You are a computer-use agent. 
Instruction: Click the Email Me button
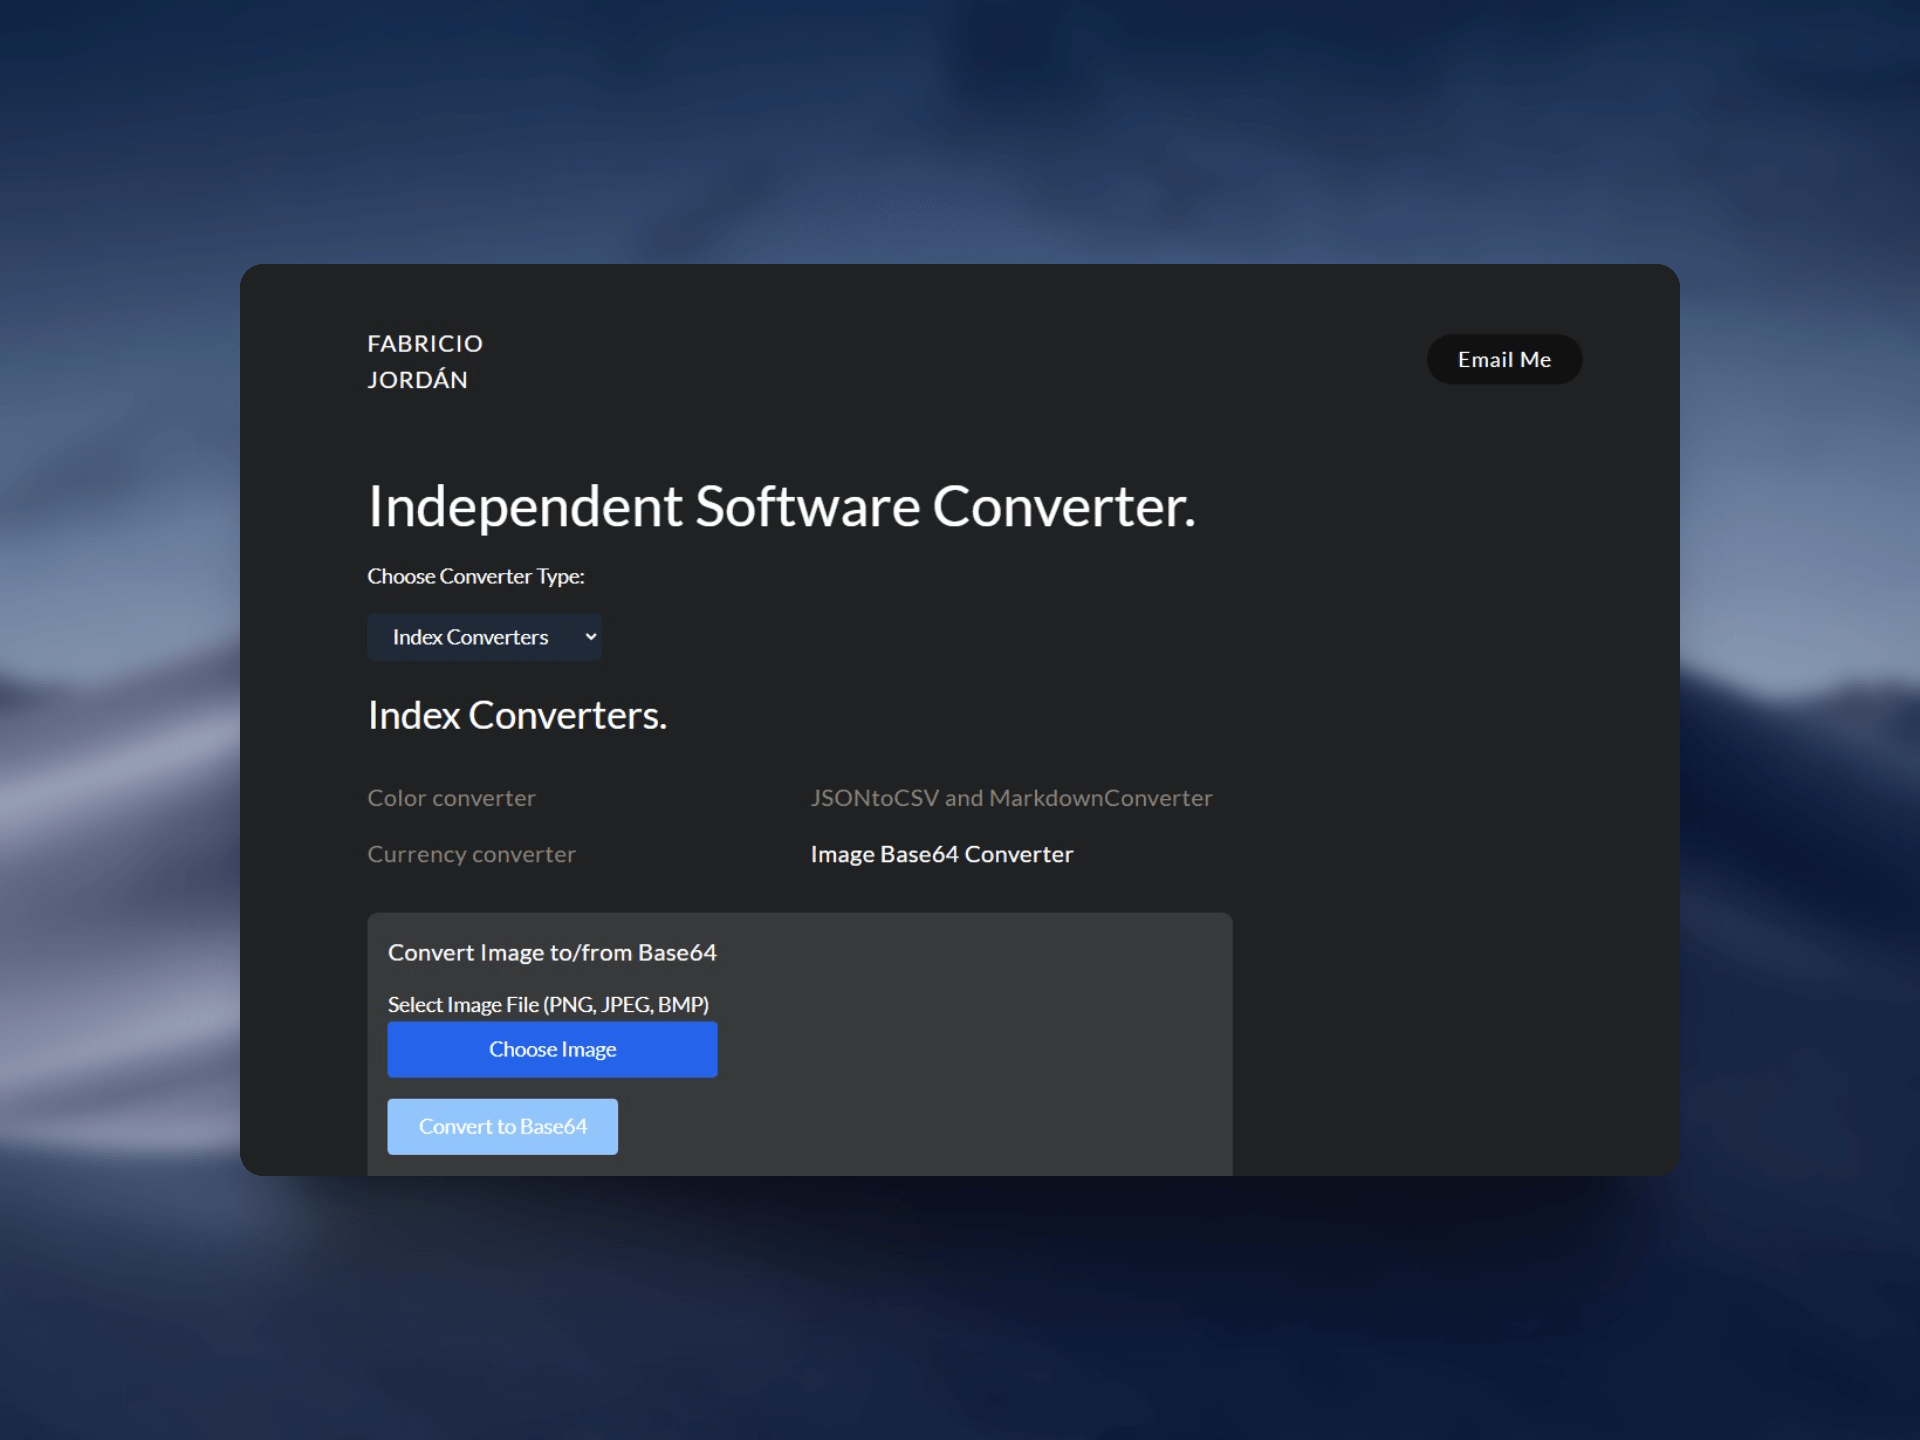[1503, 359]
